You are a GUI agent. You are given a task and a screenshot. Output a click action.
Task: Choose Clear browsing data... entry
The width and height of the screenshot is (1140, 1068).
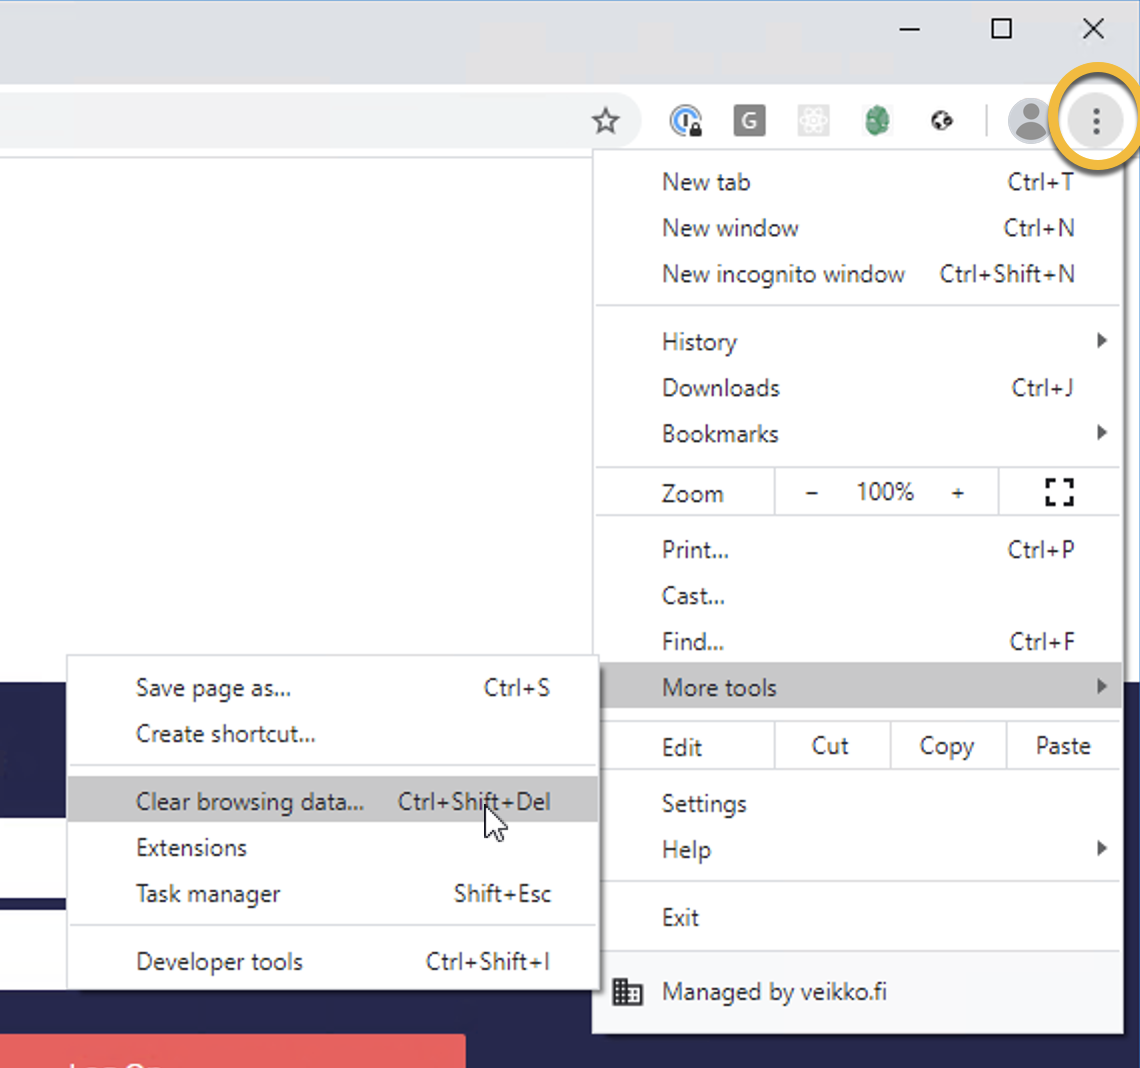[x=332, y=800]
